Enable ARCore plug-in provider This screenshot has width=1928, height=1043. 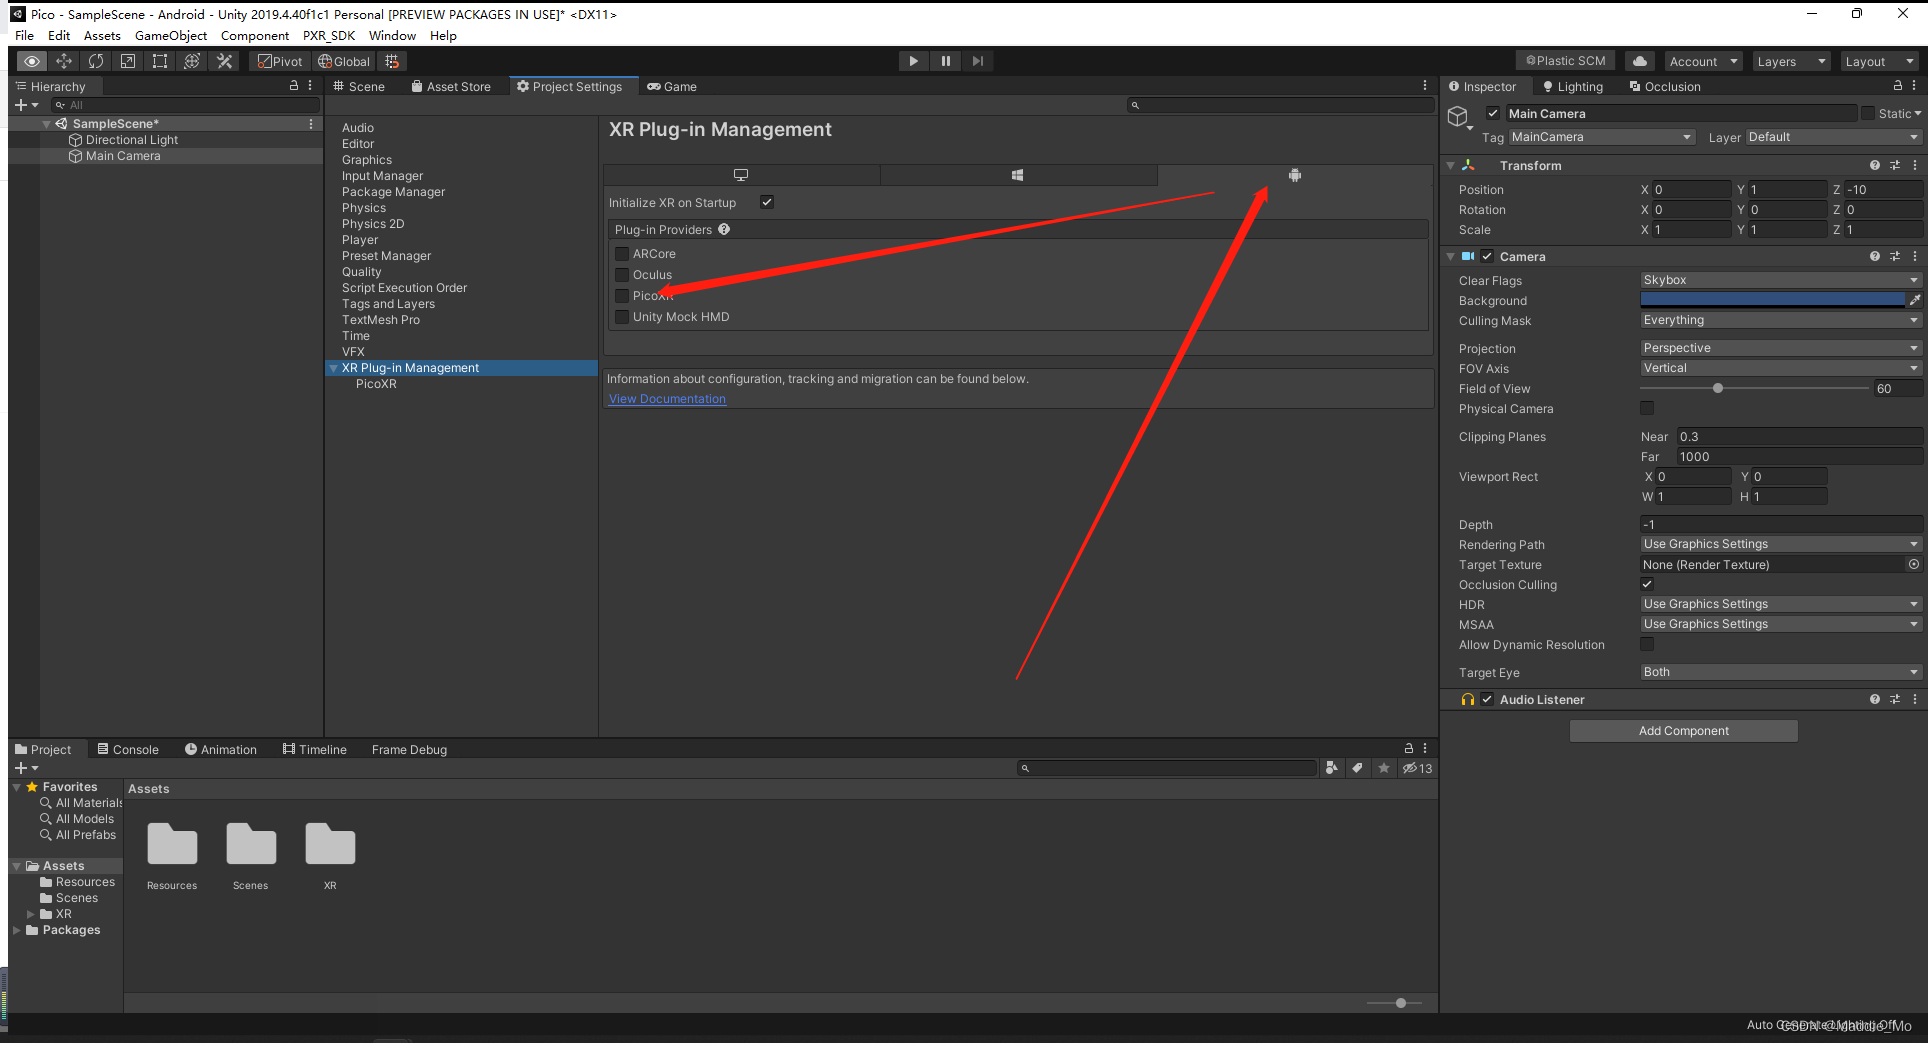coord(622,254)
